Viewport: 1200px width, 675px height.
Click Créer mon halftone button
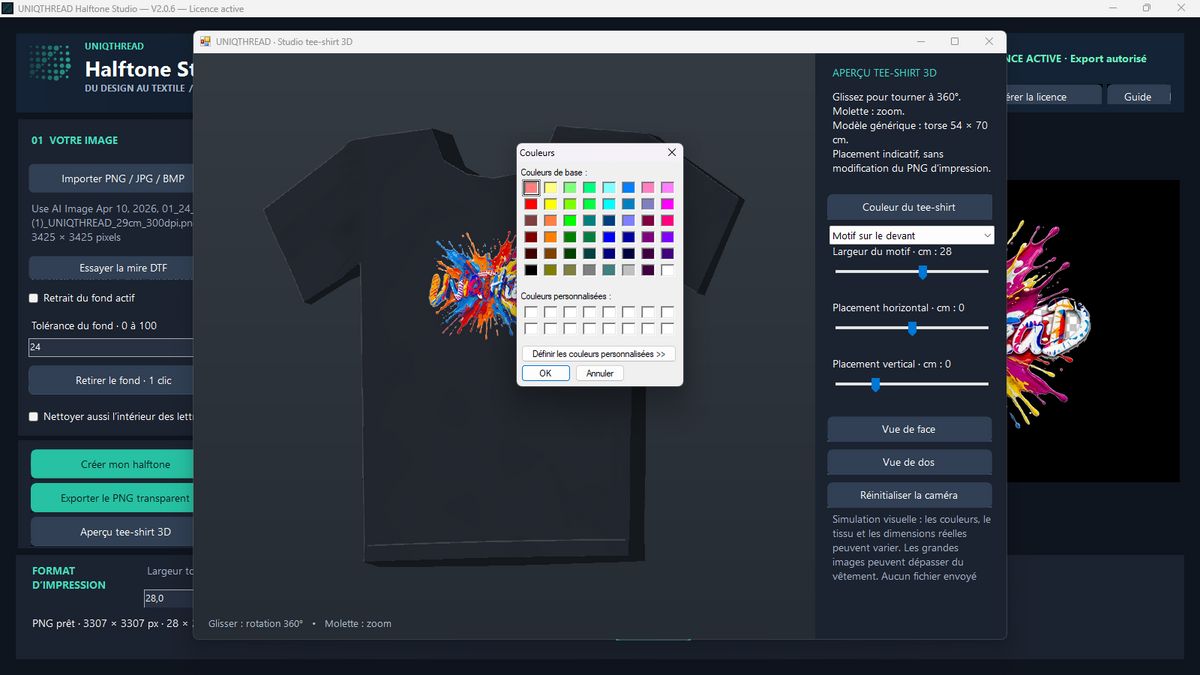point(112,464)
